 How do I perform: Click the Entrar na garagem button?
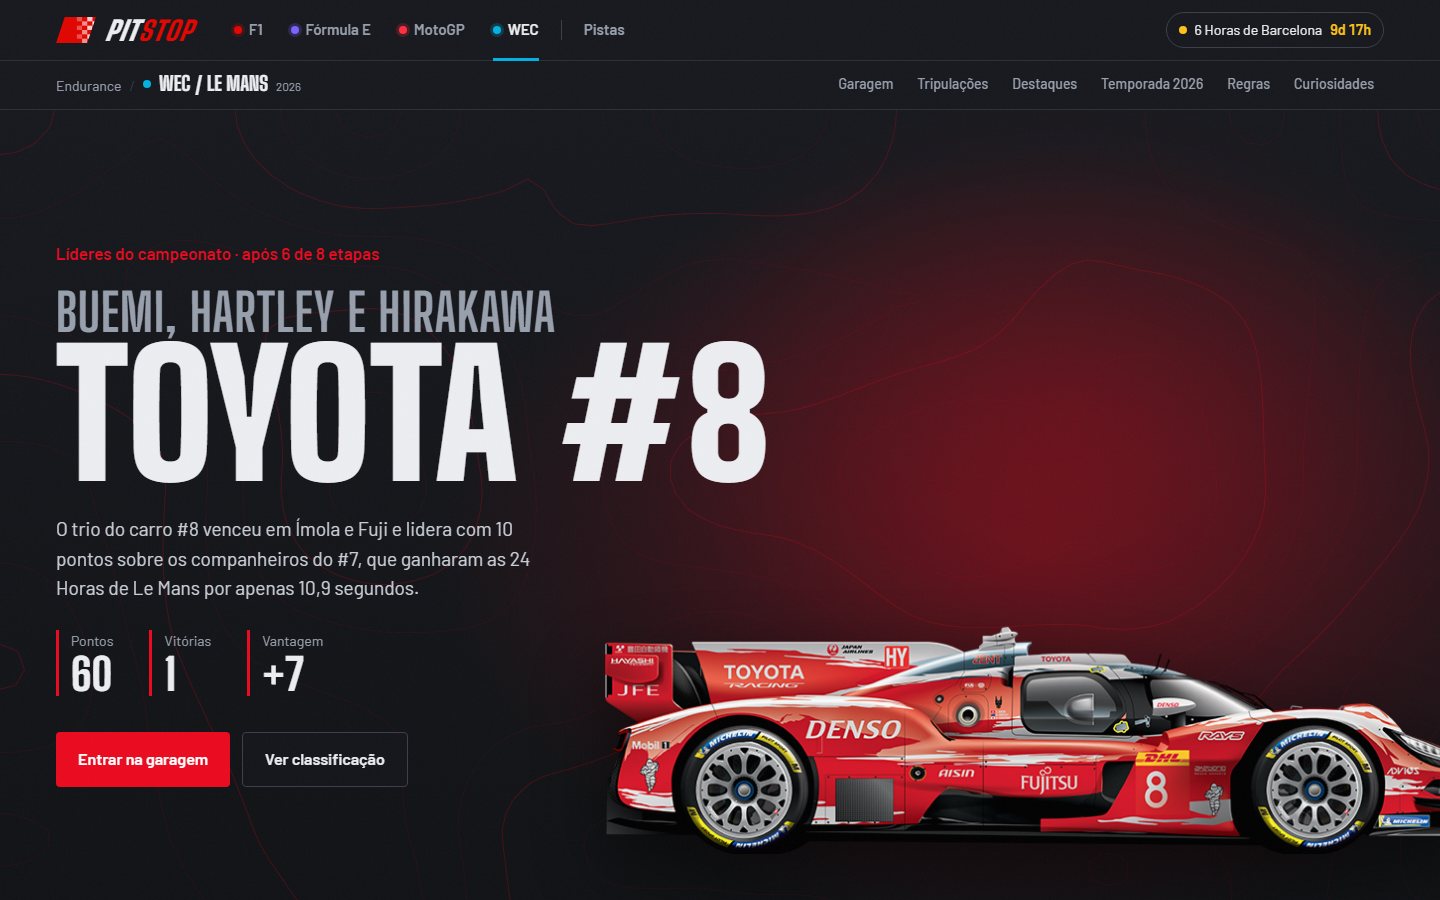[143, 760]
